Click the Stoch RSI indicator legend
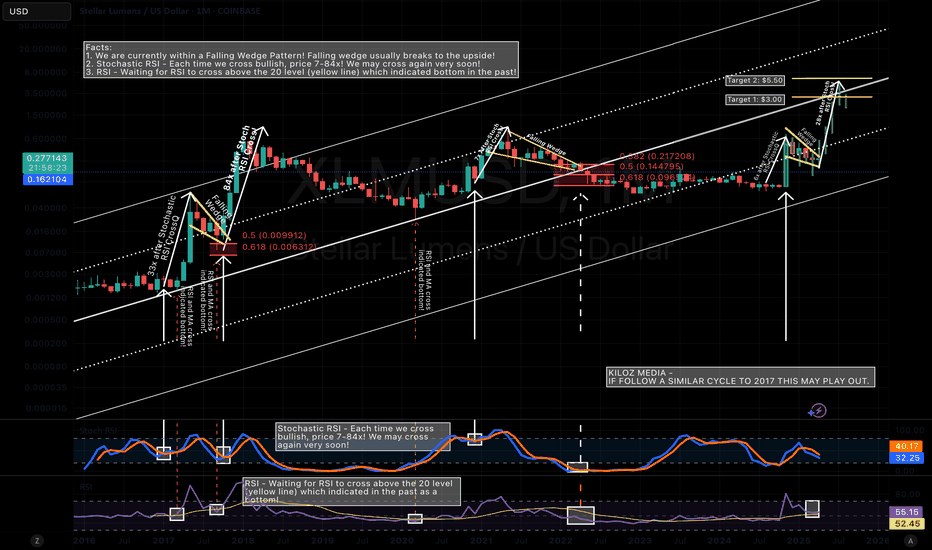Viewport: 932px width, 550px height. 98,430
